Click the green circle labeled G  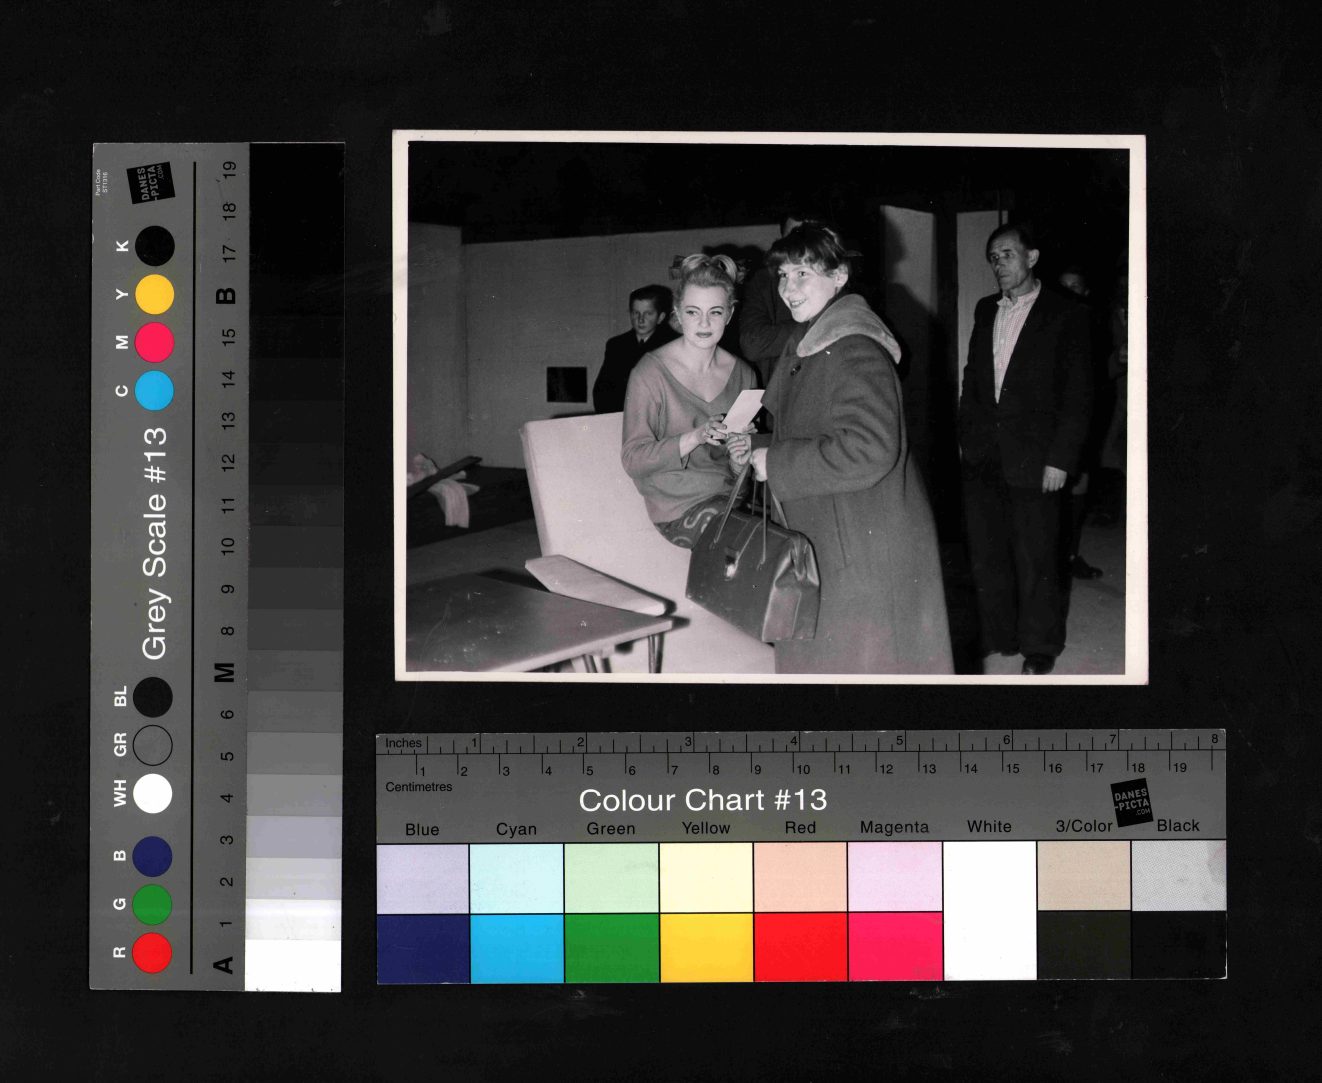click(x=152, y=904)
